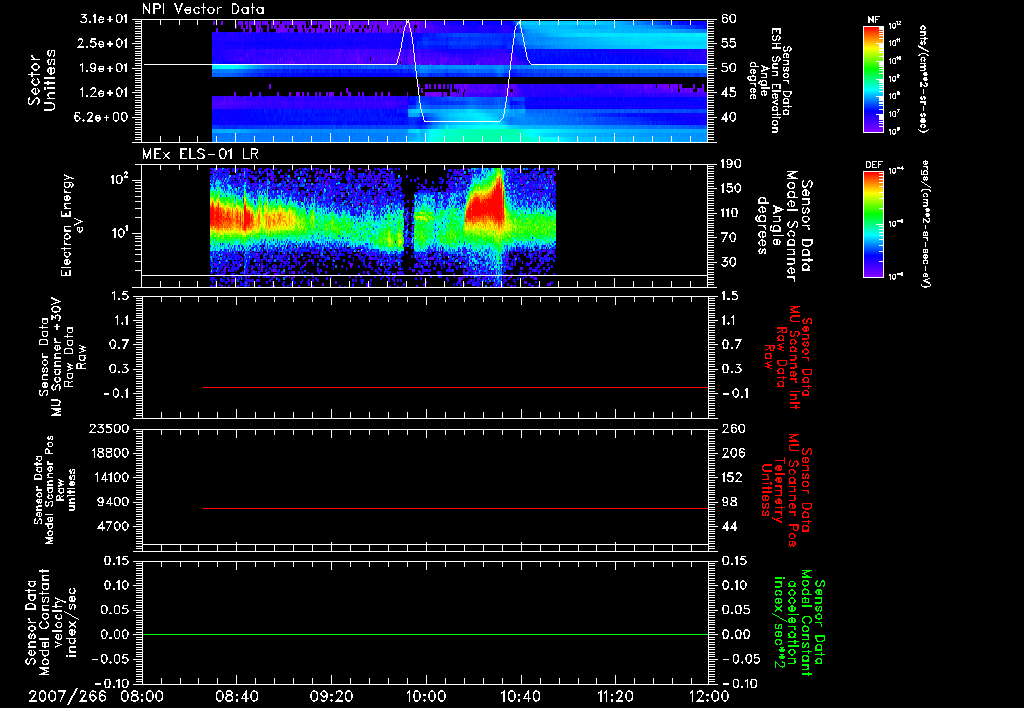Screen dimensions: 1024x708
Task: Click the '9400' scanner position tick
Action: [113, 502]
